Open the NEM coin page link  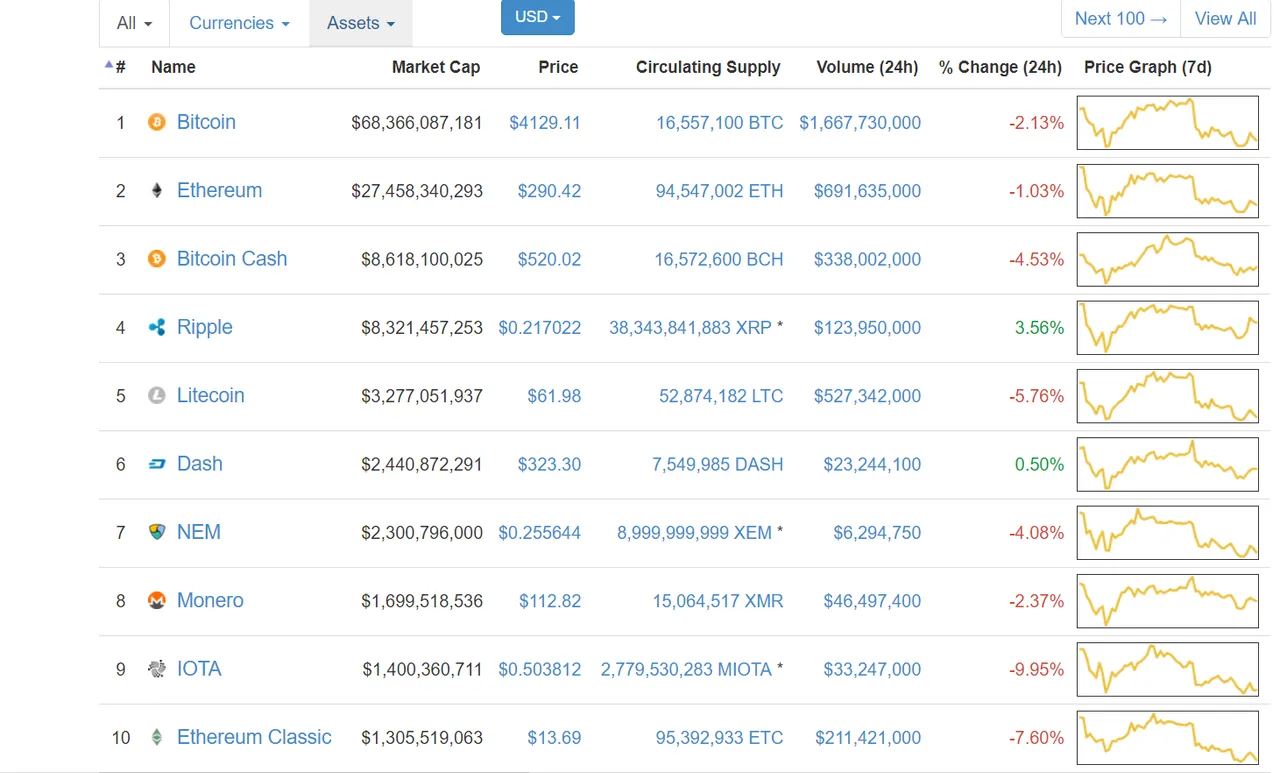point(199,532)
